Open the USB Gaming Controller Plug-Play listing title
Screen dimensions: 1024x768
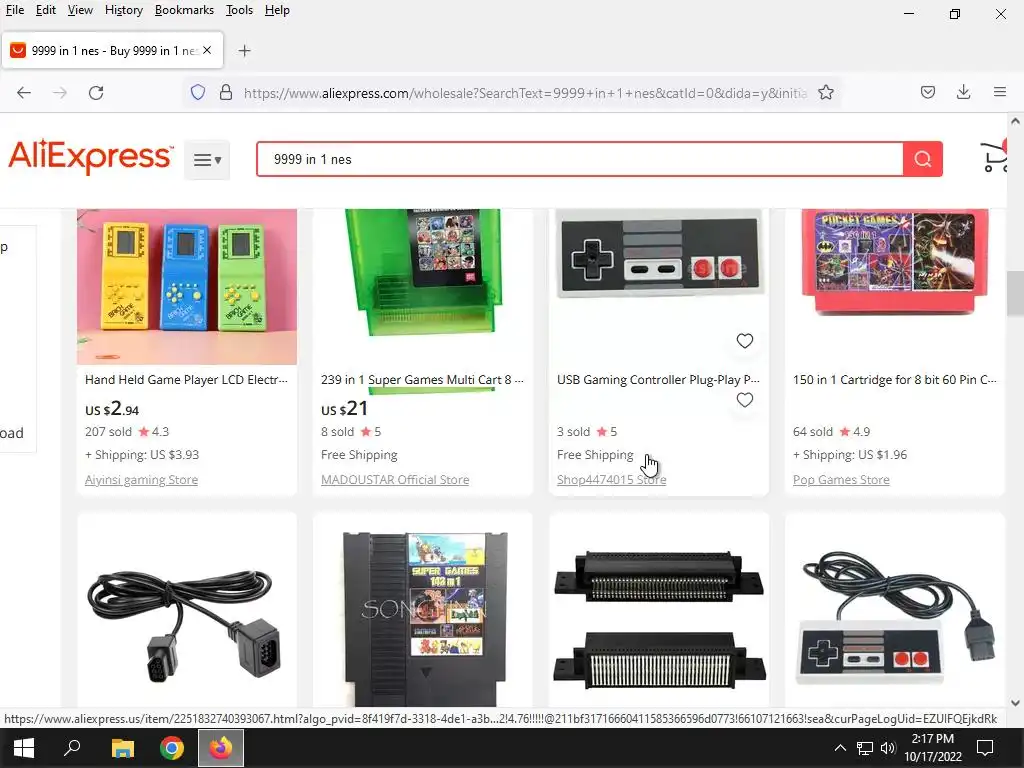pyautogui.click(x=658, y=379)
